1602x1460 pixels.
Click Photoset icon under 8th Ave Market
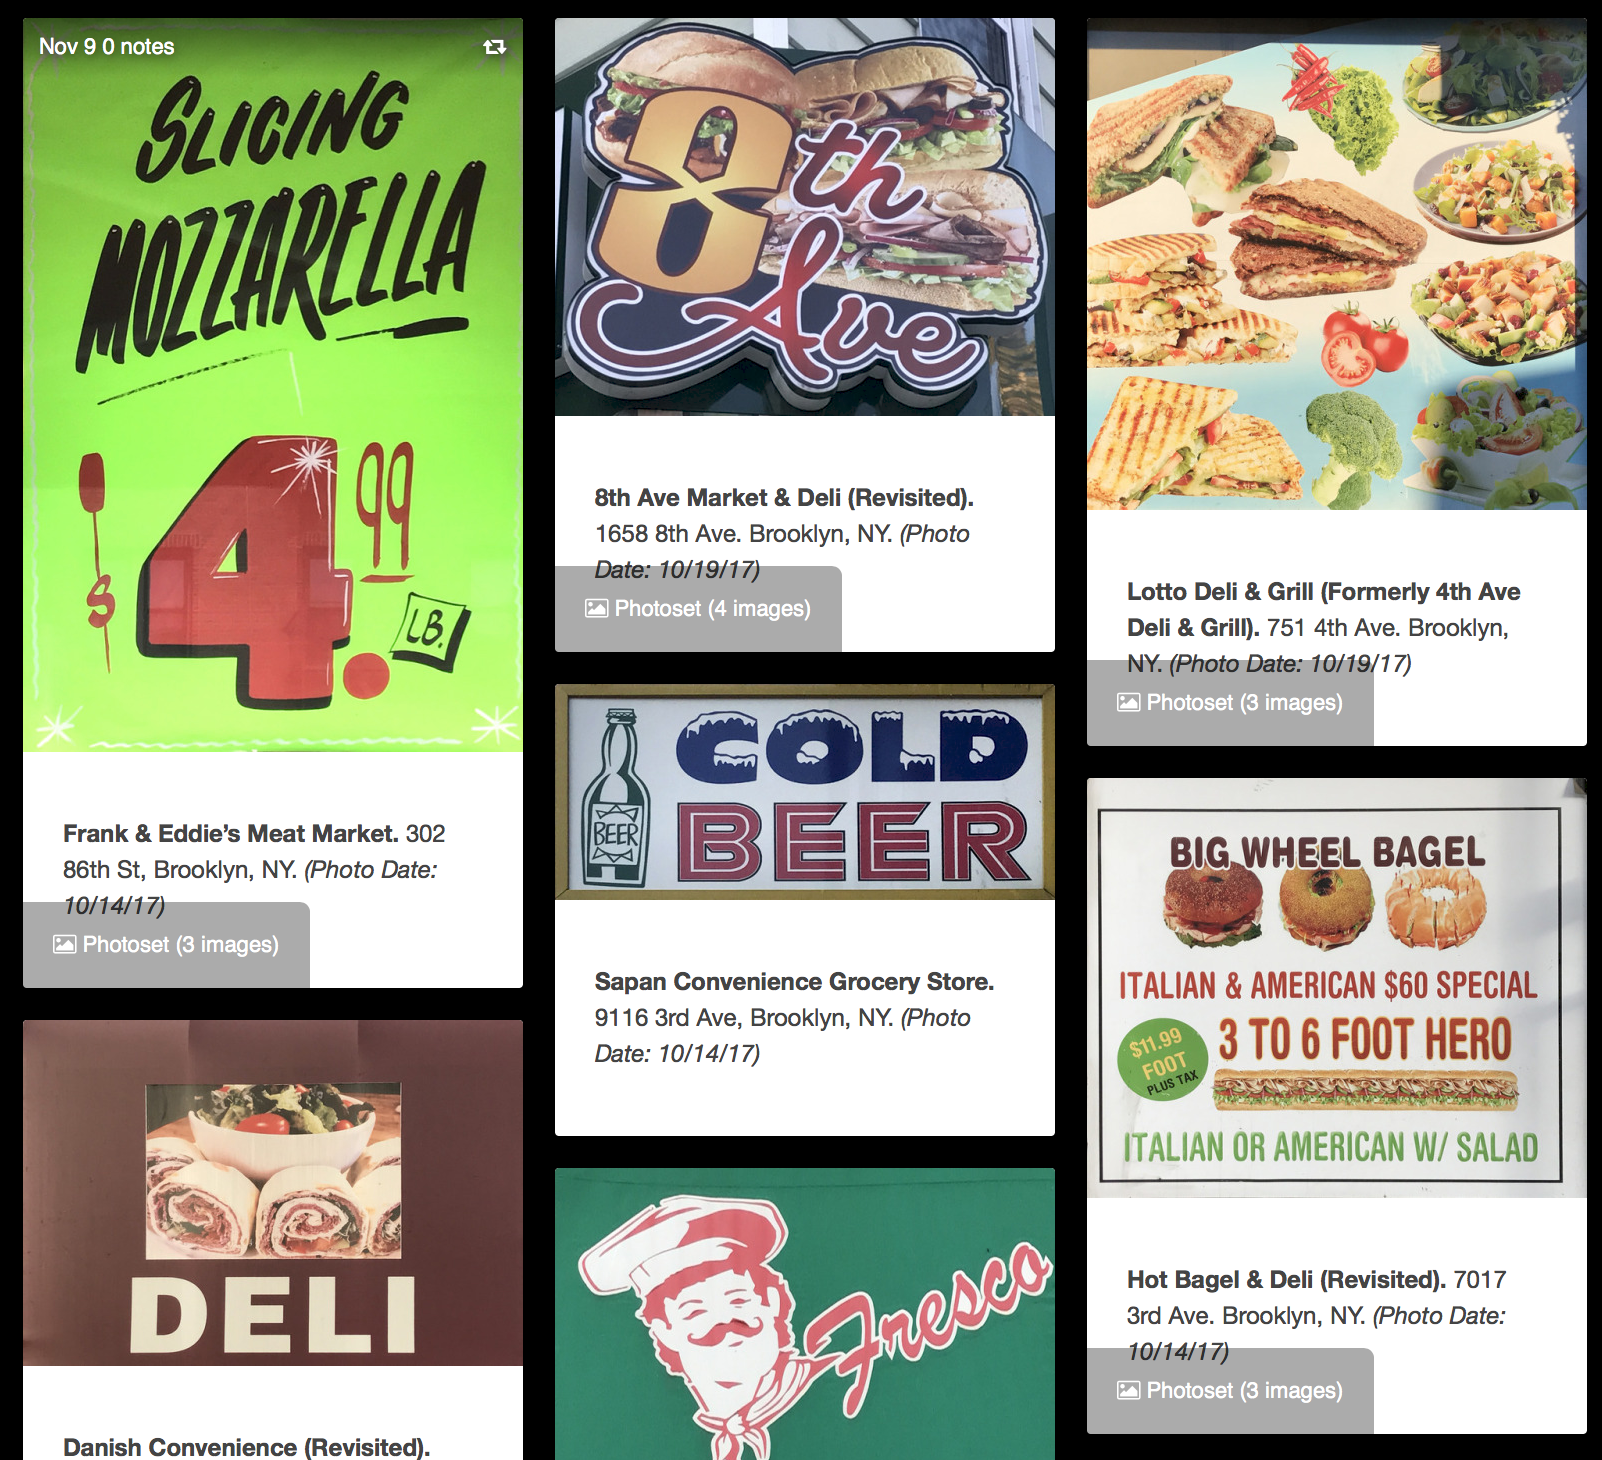click(x=597, y=608)
